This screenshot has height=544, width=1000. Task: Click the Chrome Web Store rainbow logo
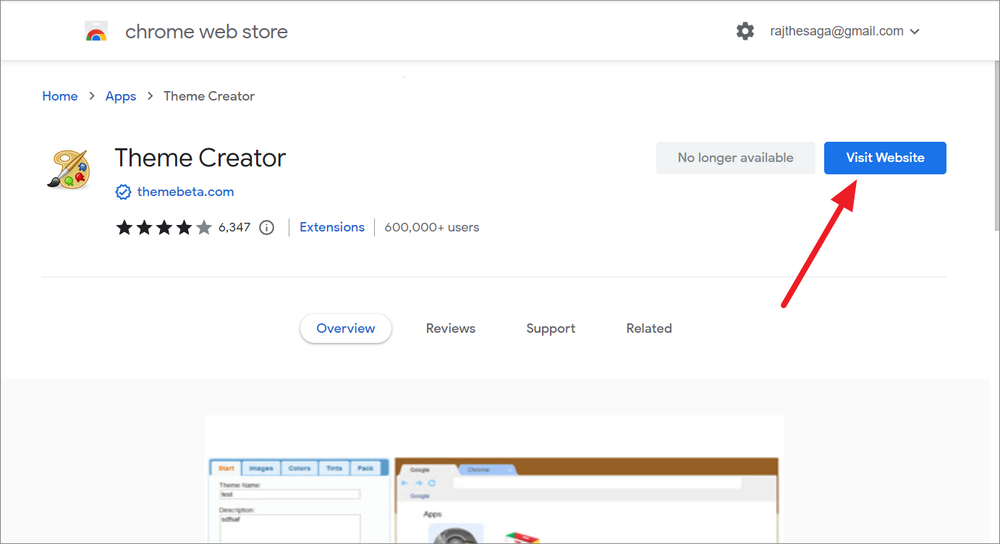96,31
